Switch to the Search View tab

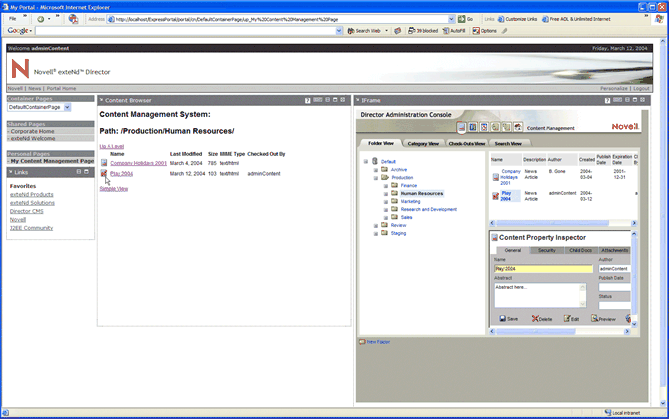pos(508,143)
